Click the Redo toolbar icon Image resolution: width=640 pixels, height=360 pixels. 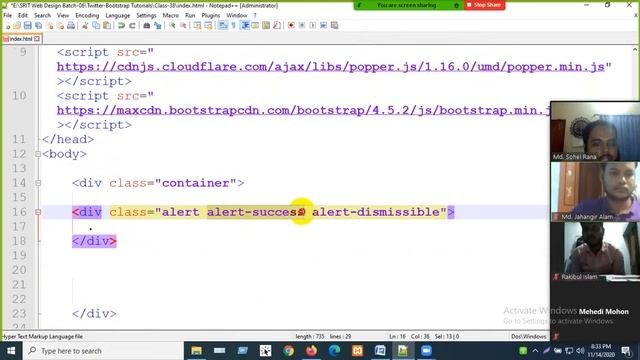[x=132, y=25]
